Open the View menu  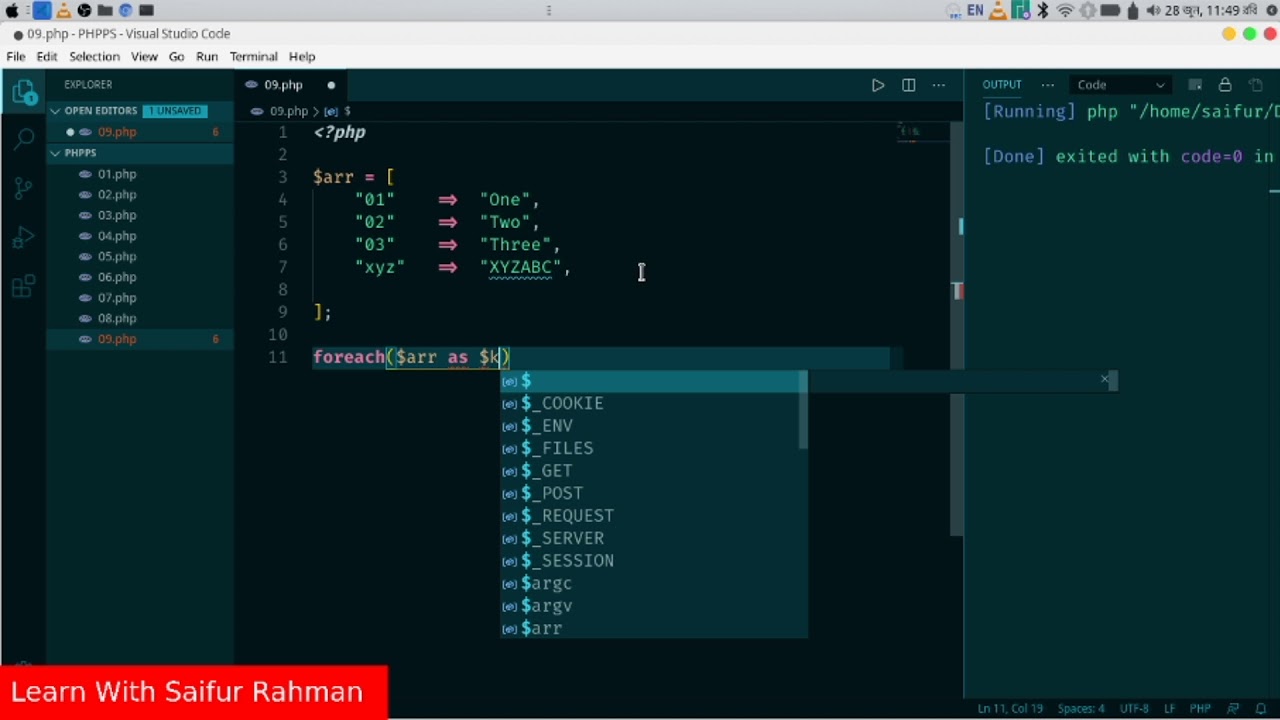tap(144, 57)
